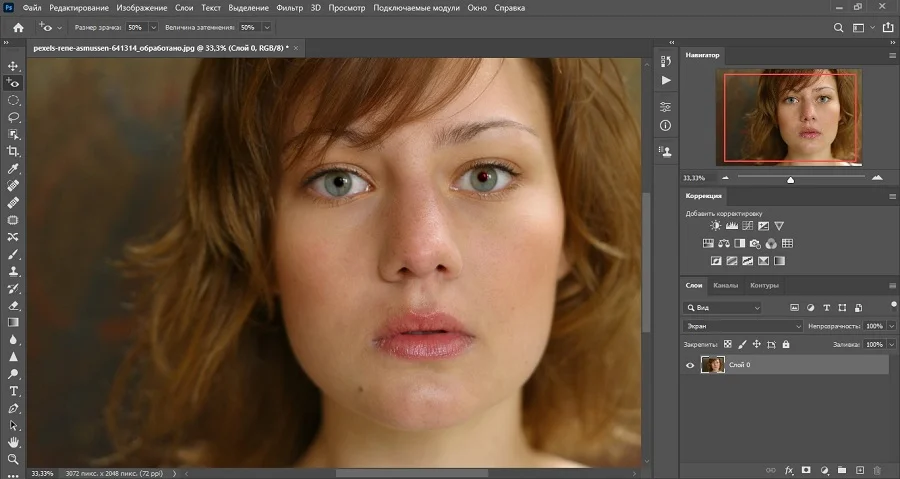Click the Navigator zoom slider handle
The width and height of the screenshot is (900, 479).
click(x=791, y=180)
